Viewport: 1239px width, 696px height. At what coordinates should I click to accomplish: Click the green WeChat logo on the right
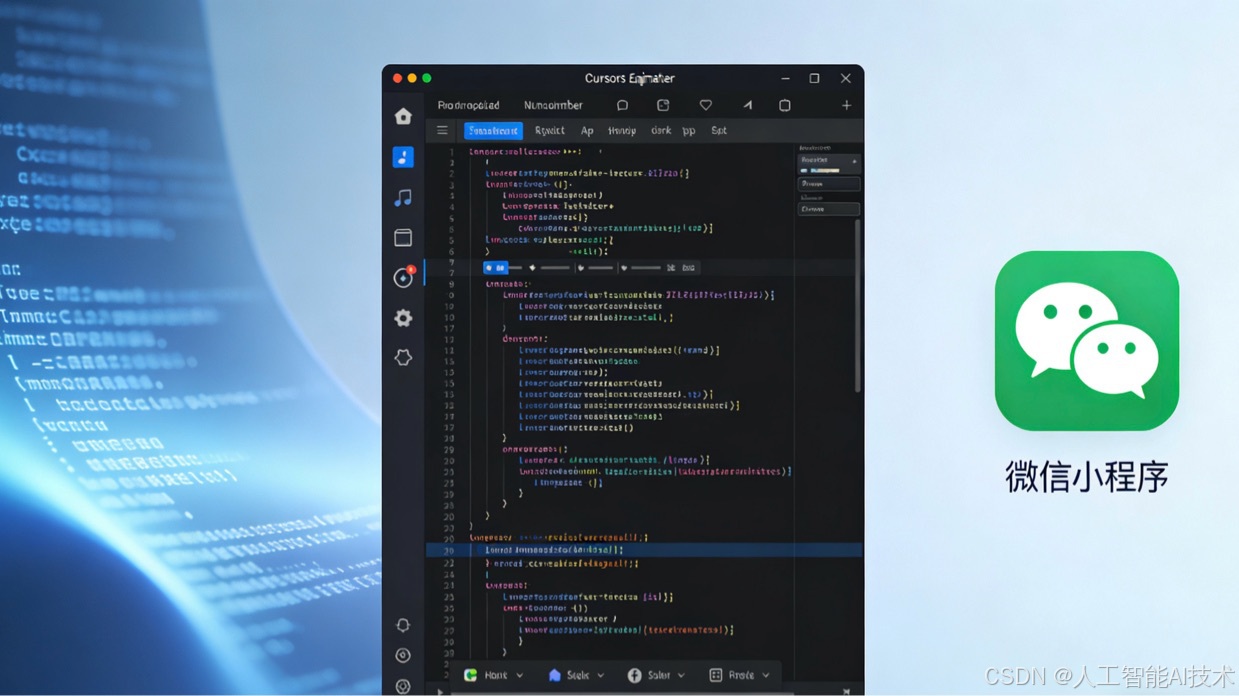click(1087, 341)
